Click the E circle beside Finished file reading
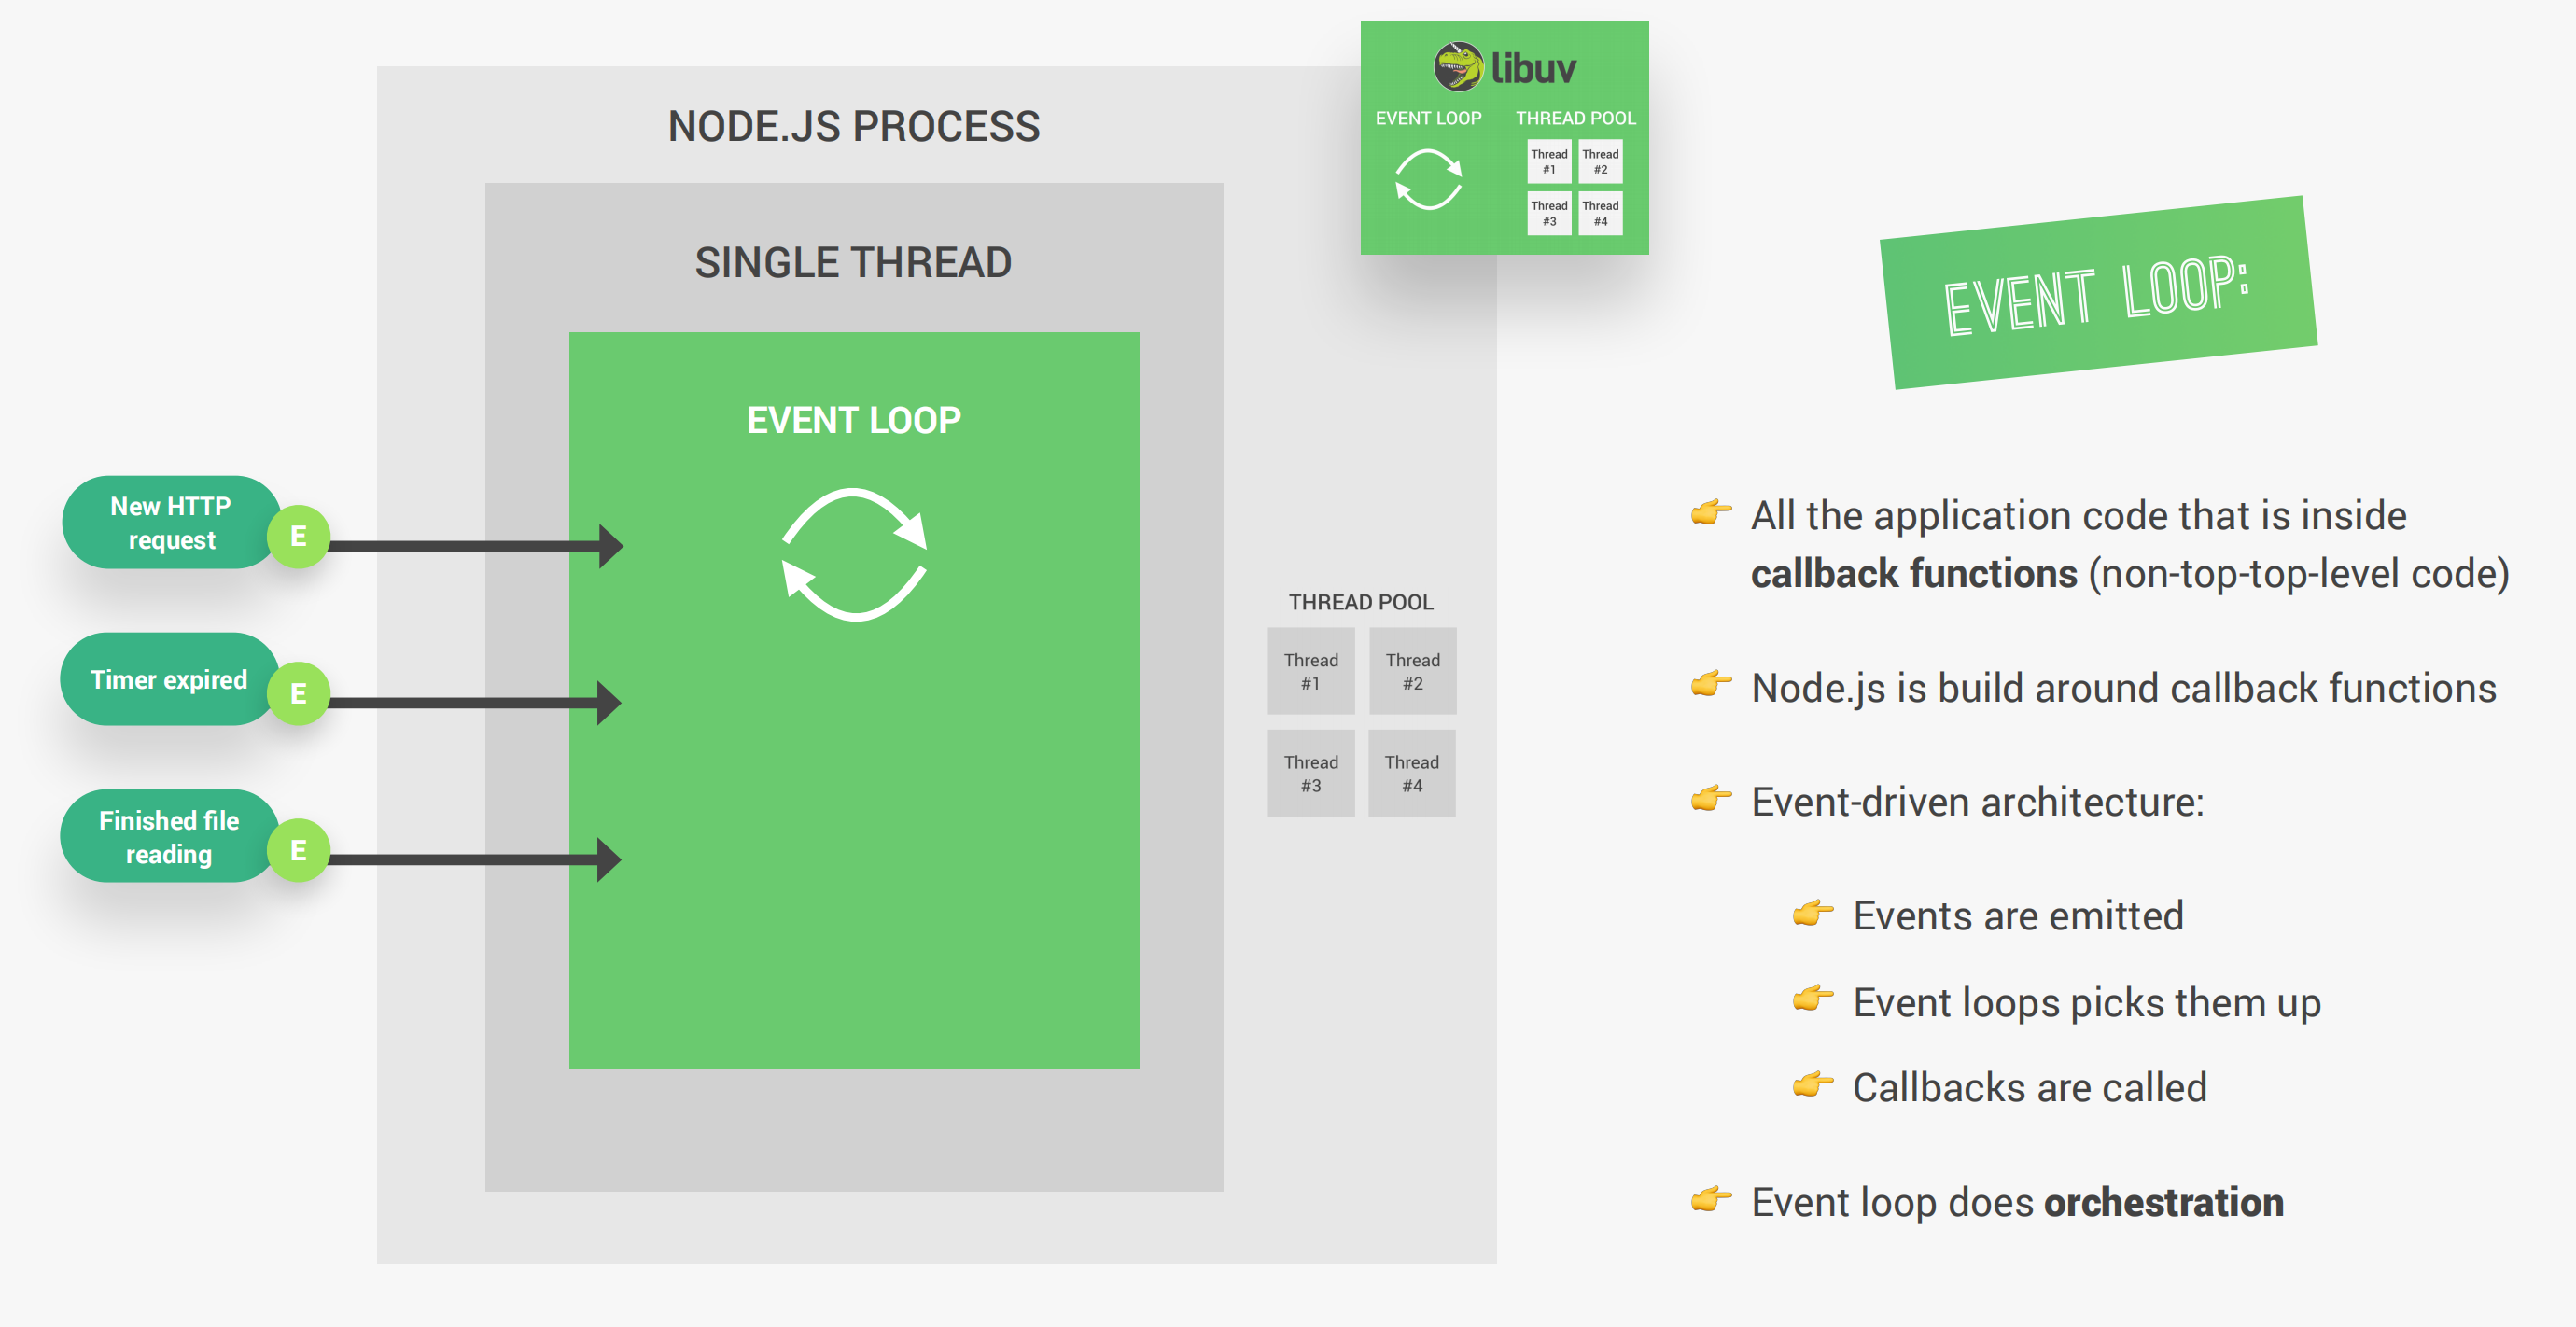Viewport: 2576px width, 1327px height. coord(298,850)
